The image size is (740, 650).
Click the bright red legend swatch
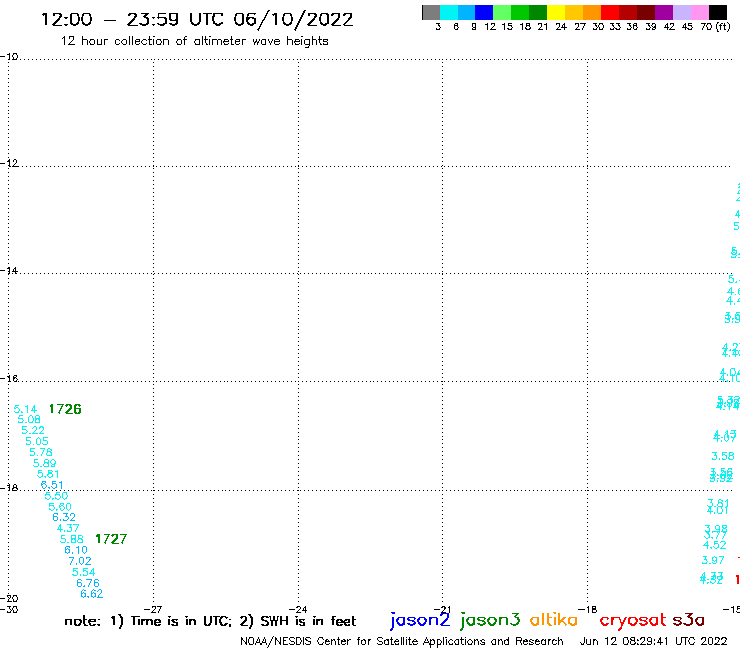coord(610,12)
